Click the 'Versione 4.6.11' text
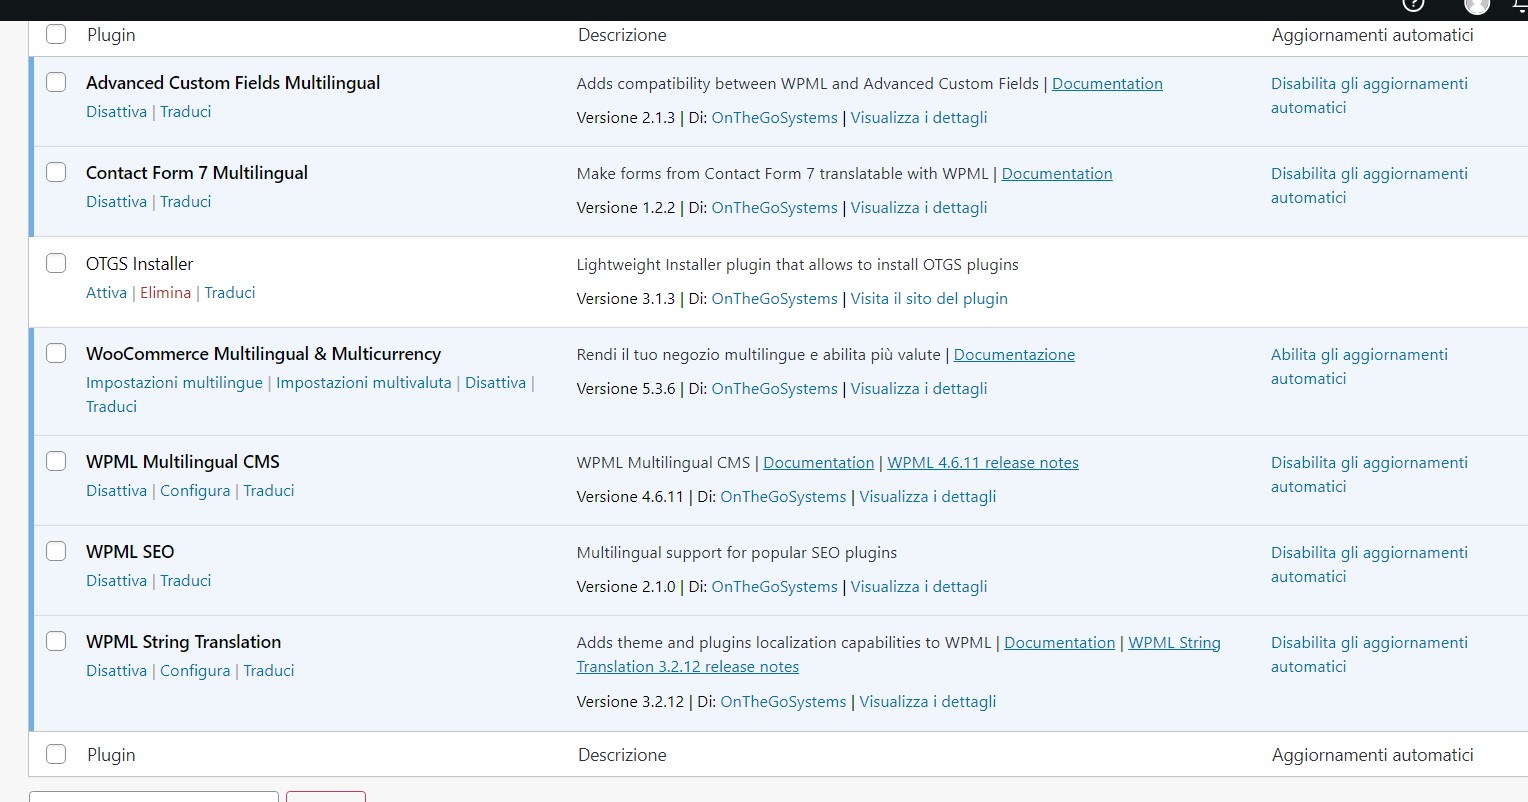Screen dimensions: 1528x802 (x=630, y=496)
